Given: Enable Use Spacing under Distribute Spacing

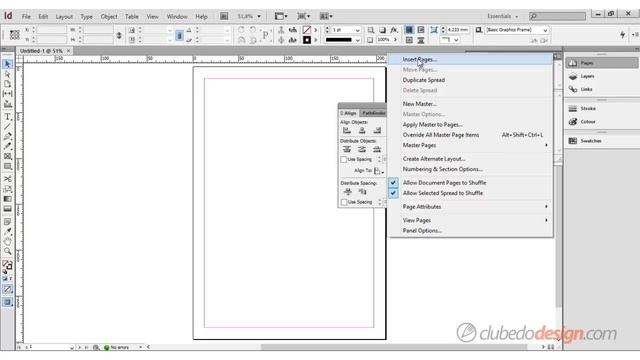Looking at the screenshot, I should pos(344,202).
